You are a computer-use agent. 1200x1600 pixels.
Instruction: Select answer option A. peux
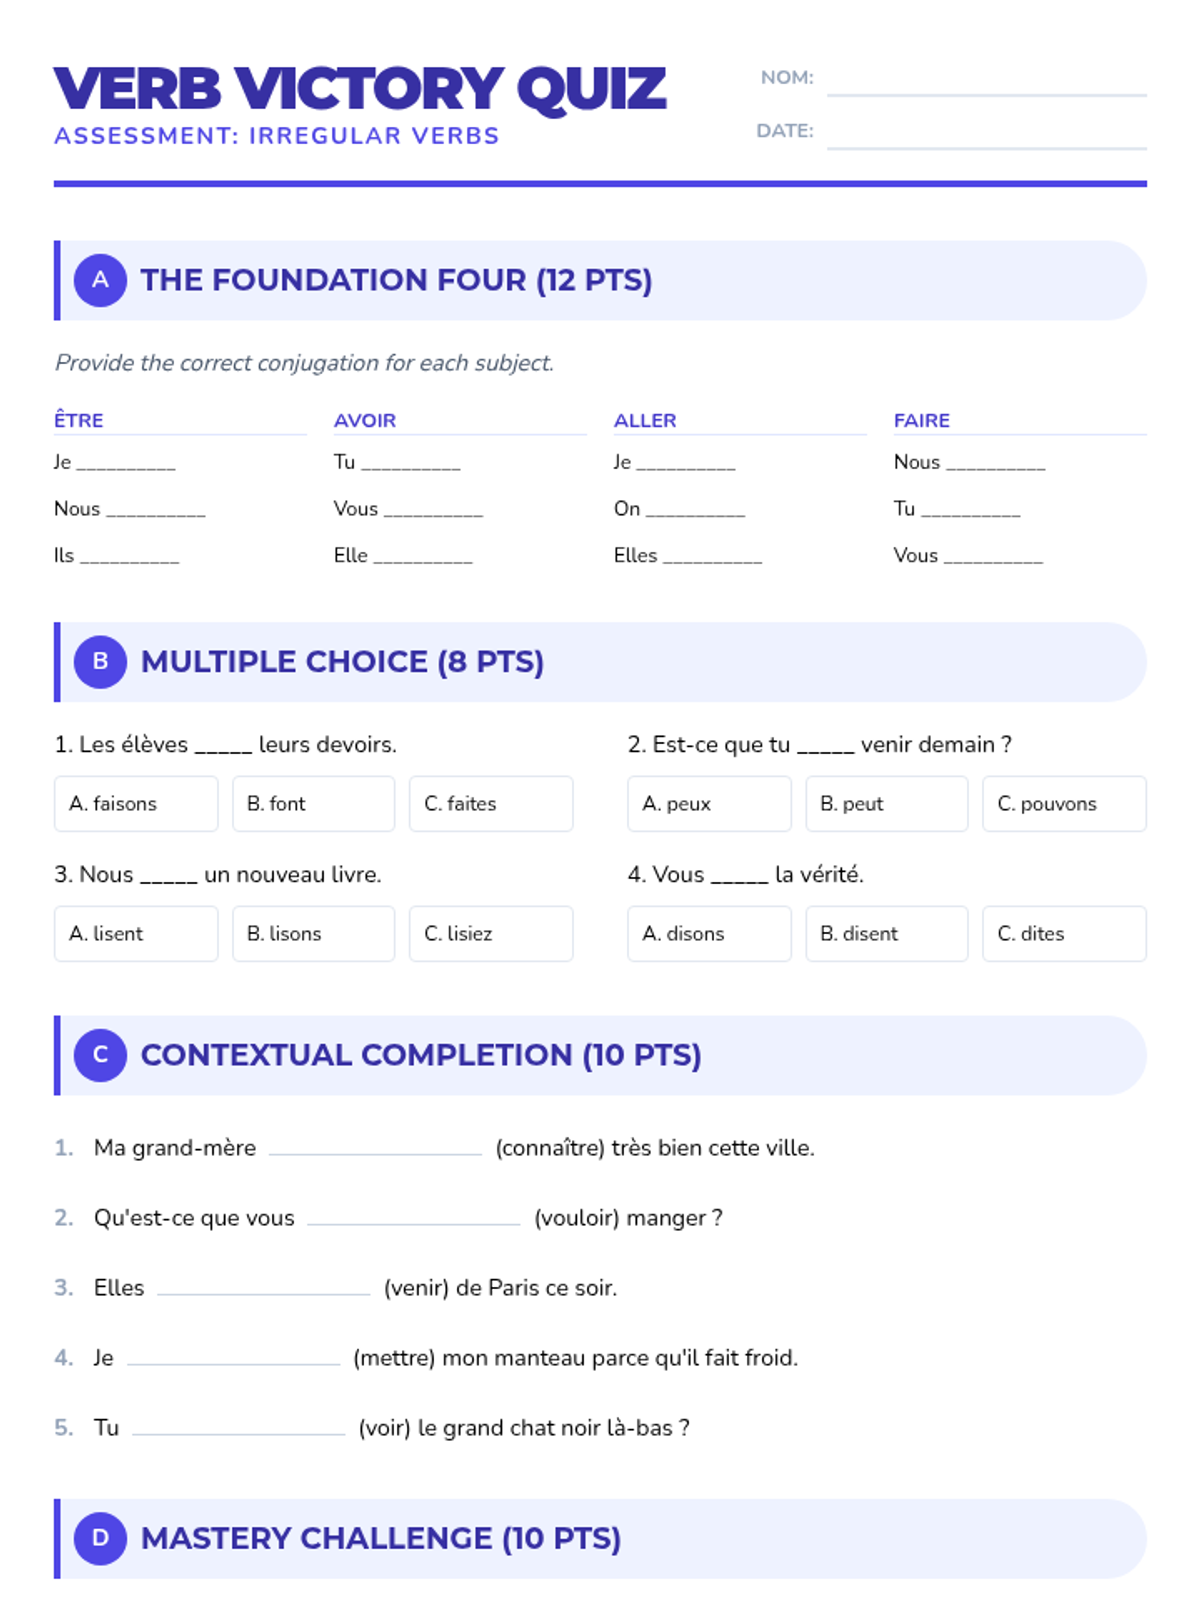pos(709,804)
